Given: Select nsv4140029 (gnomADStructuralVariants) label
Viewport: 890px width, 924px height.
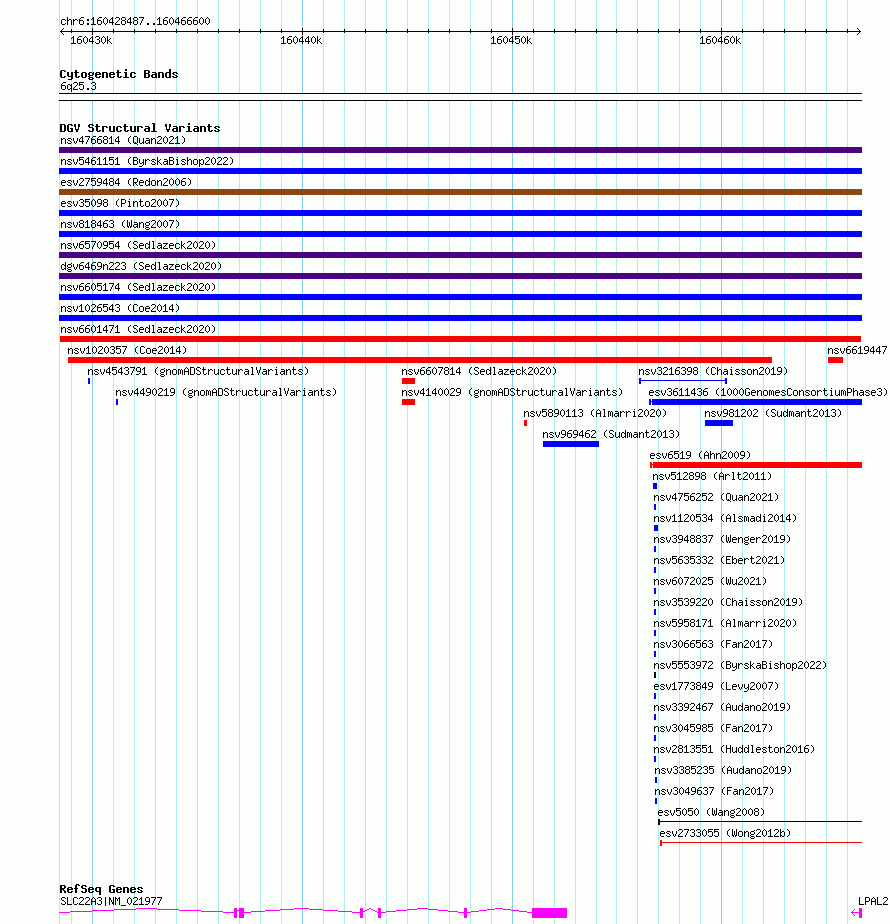Looking at the screenshot, I should point(512,392).
